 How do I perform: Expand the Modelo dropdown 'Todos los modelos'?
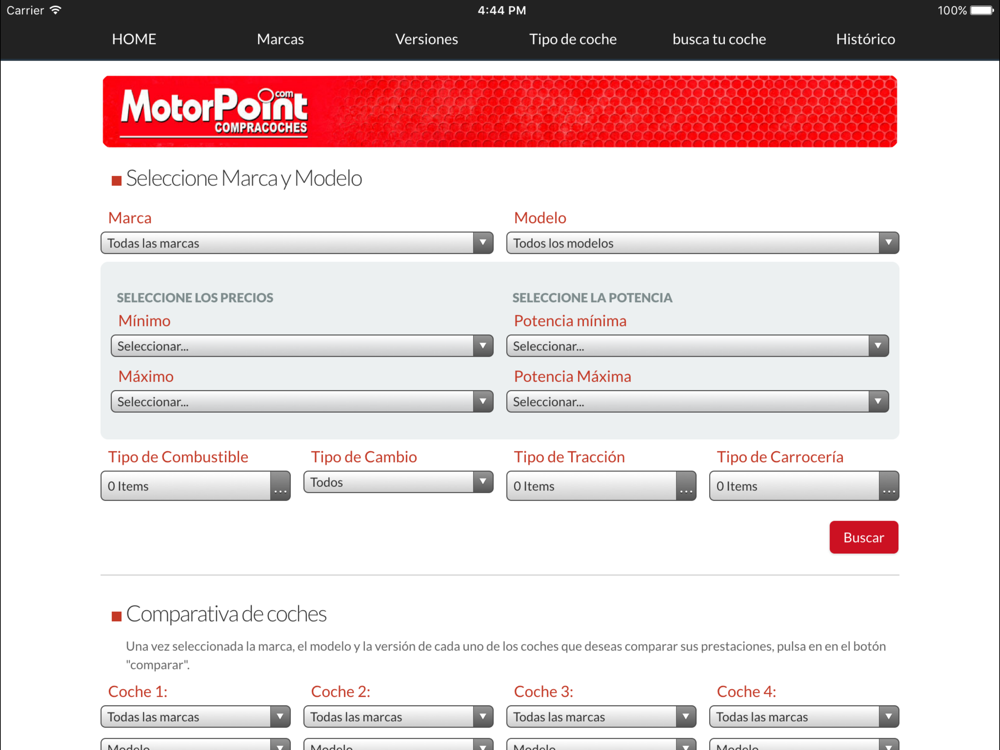pos(702,243)
